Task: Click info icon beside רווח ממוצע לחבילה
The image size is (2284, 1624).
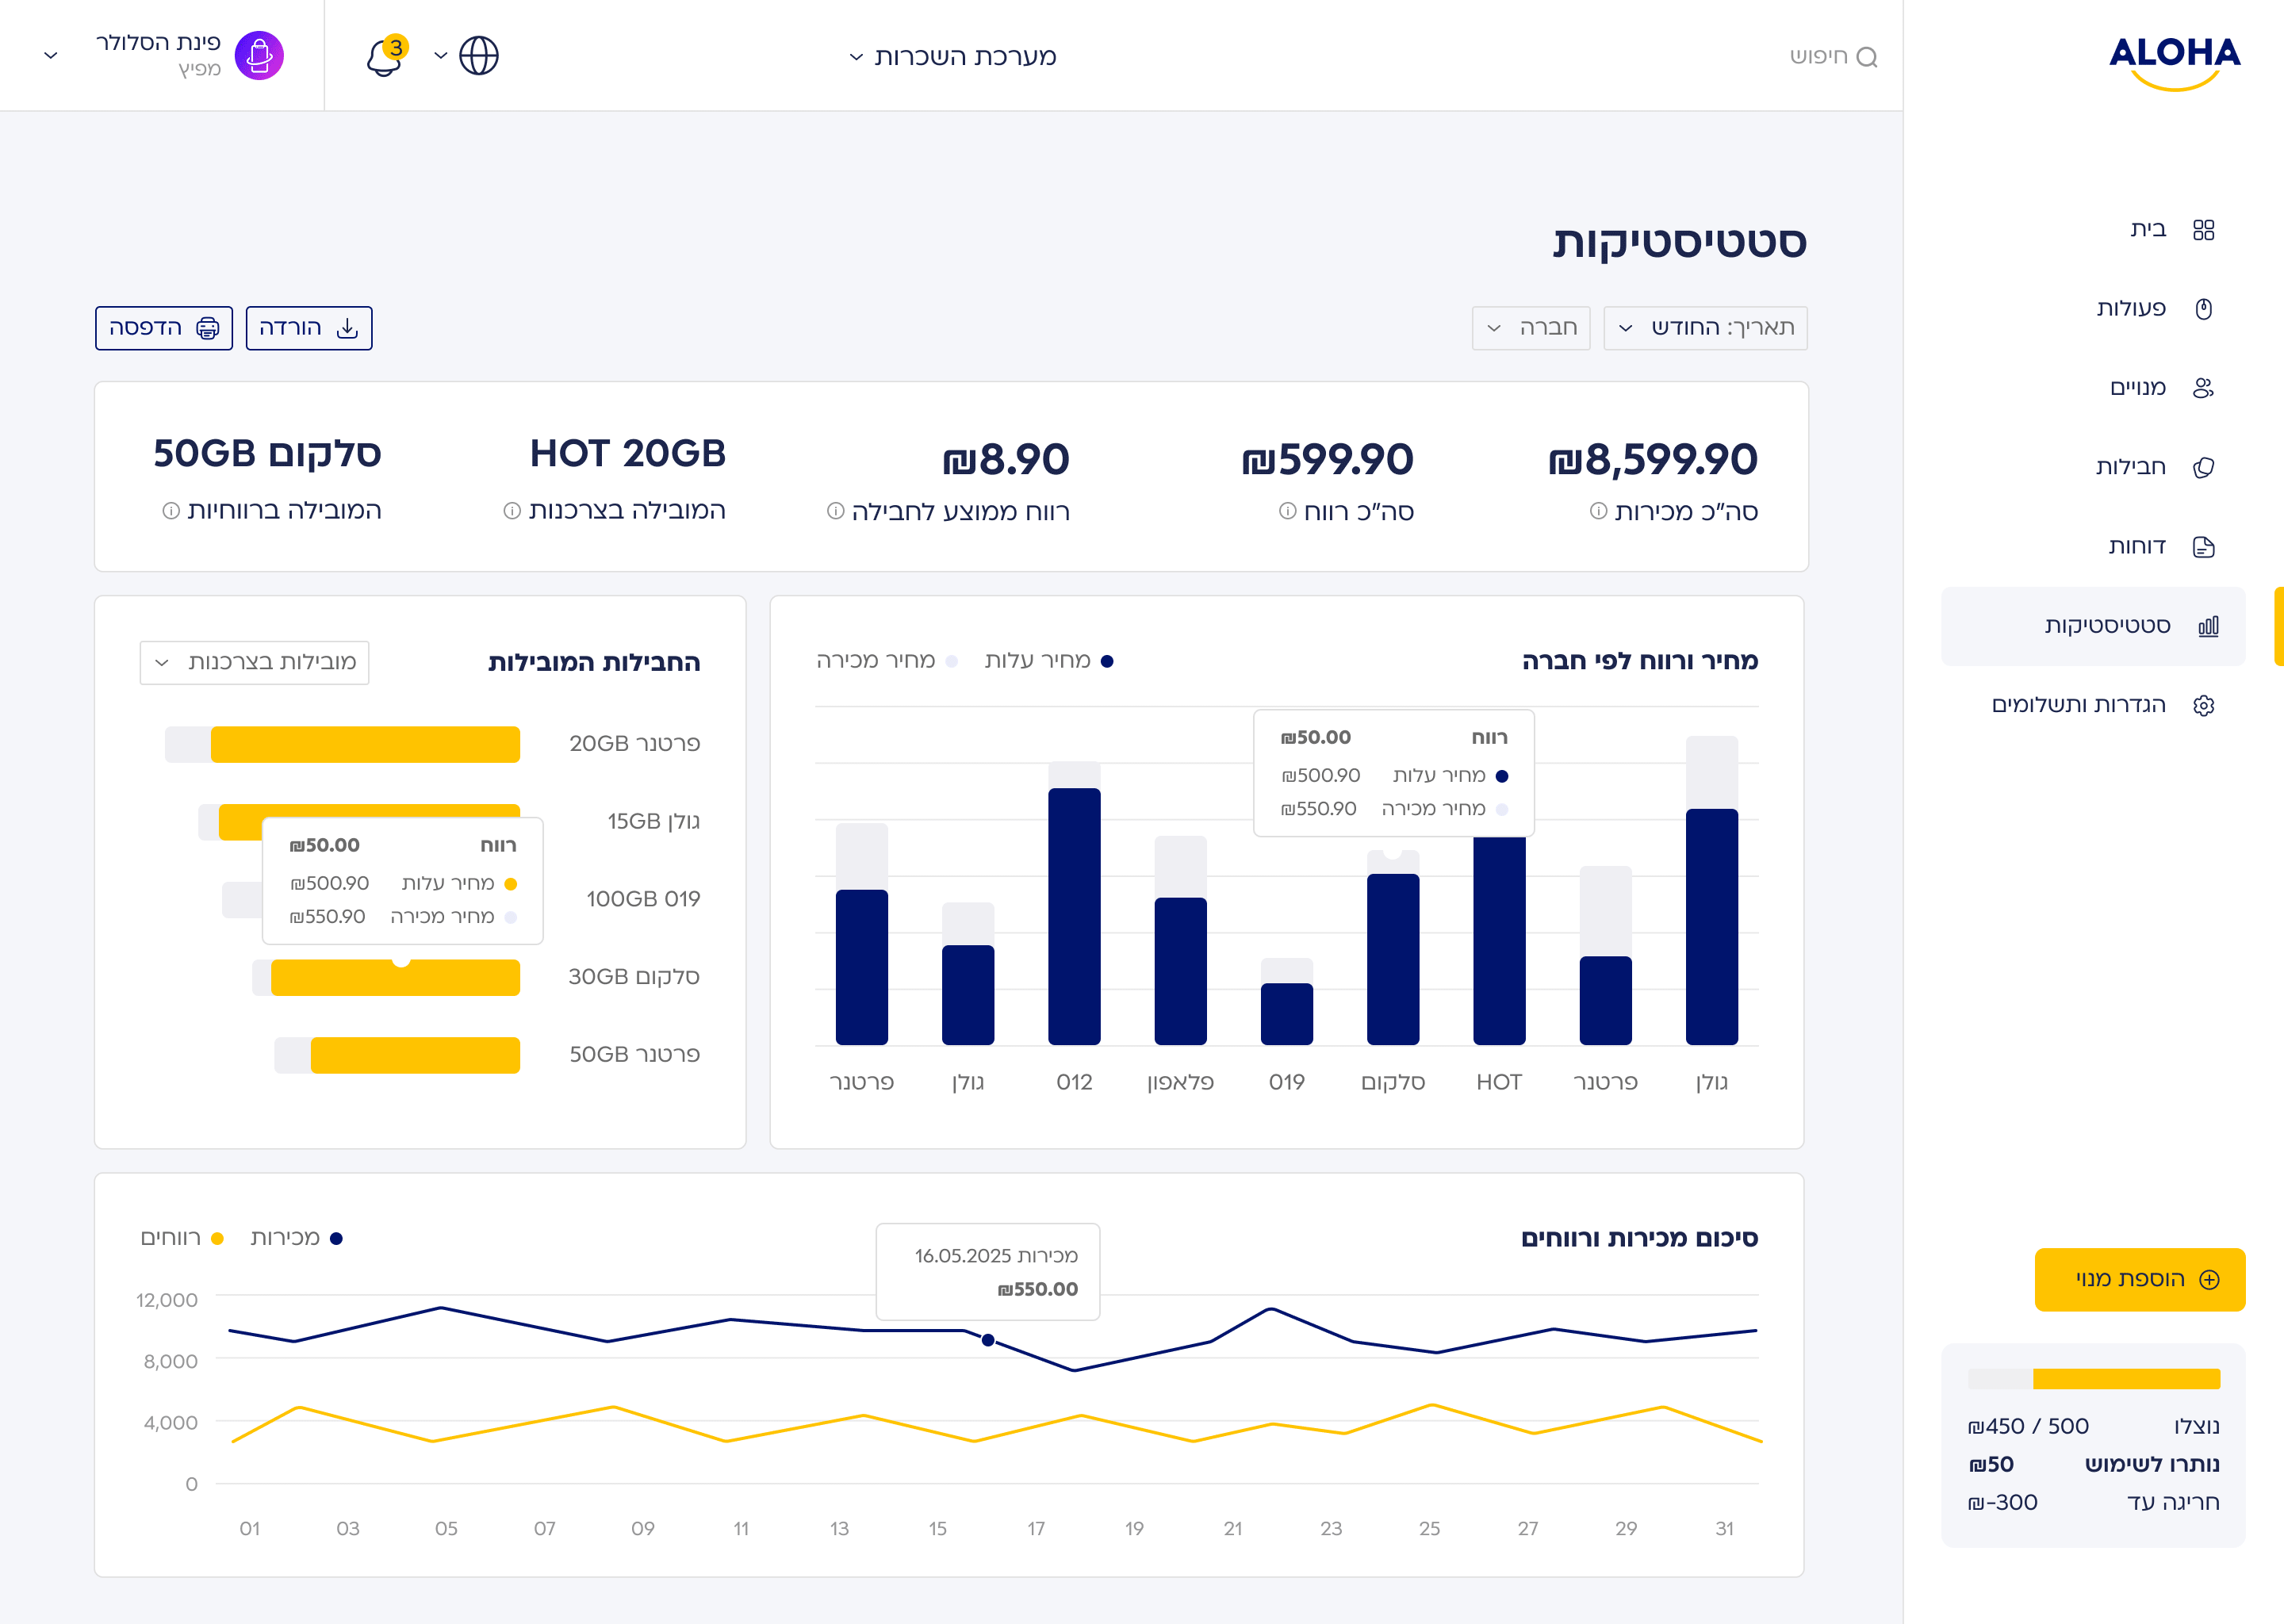Action: (x=836, y=511)
